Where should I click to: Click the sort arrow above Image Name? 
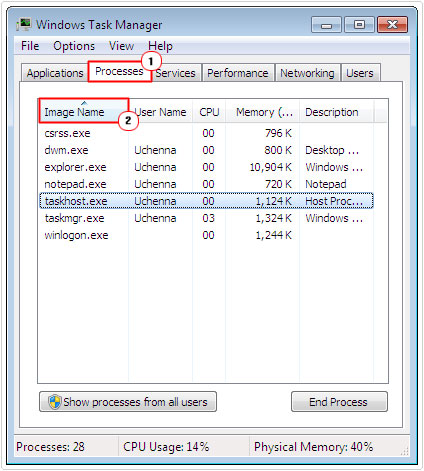pos(84,103)
